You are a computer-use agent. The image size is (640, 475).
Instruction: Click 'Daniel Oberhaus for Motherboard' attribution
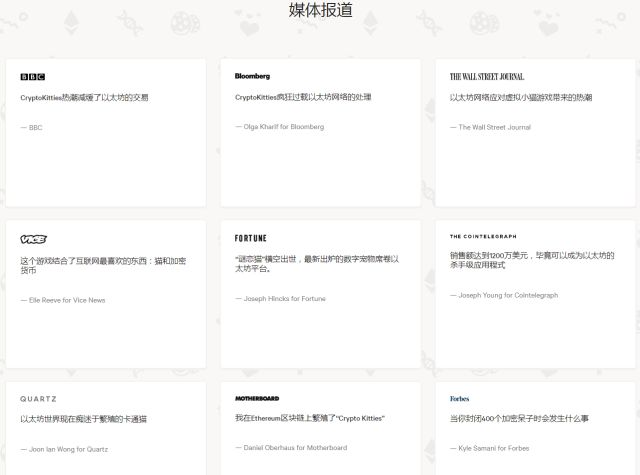(295, 448)
